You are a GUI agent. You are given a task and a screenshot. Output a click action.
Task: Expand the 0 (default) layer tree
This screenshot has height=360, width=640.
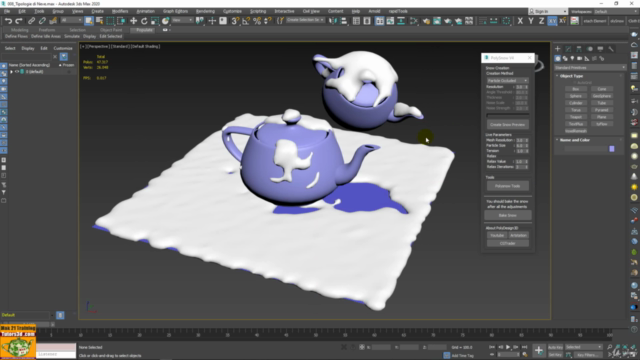[x=11, y=72]
